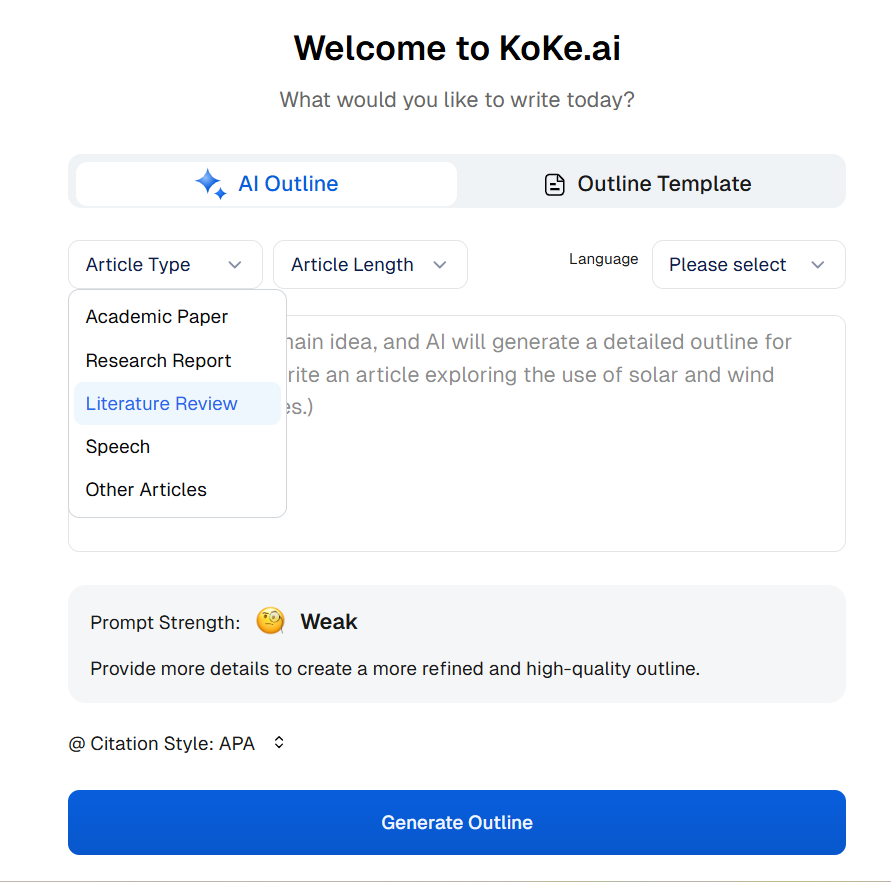Open the Article Length dropdown

[x=369, y=265]
